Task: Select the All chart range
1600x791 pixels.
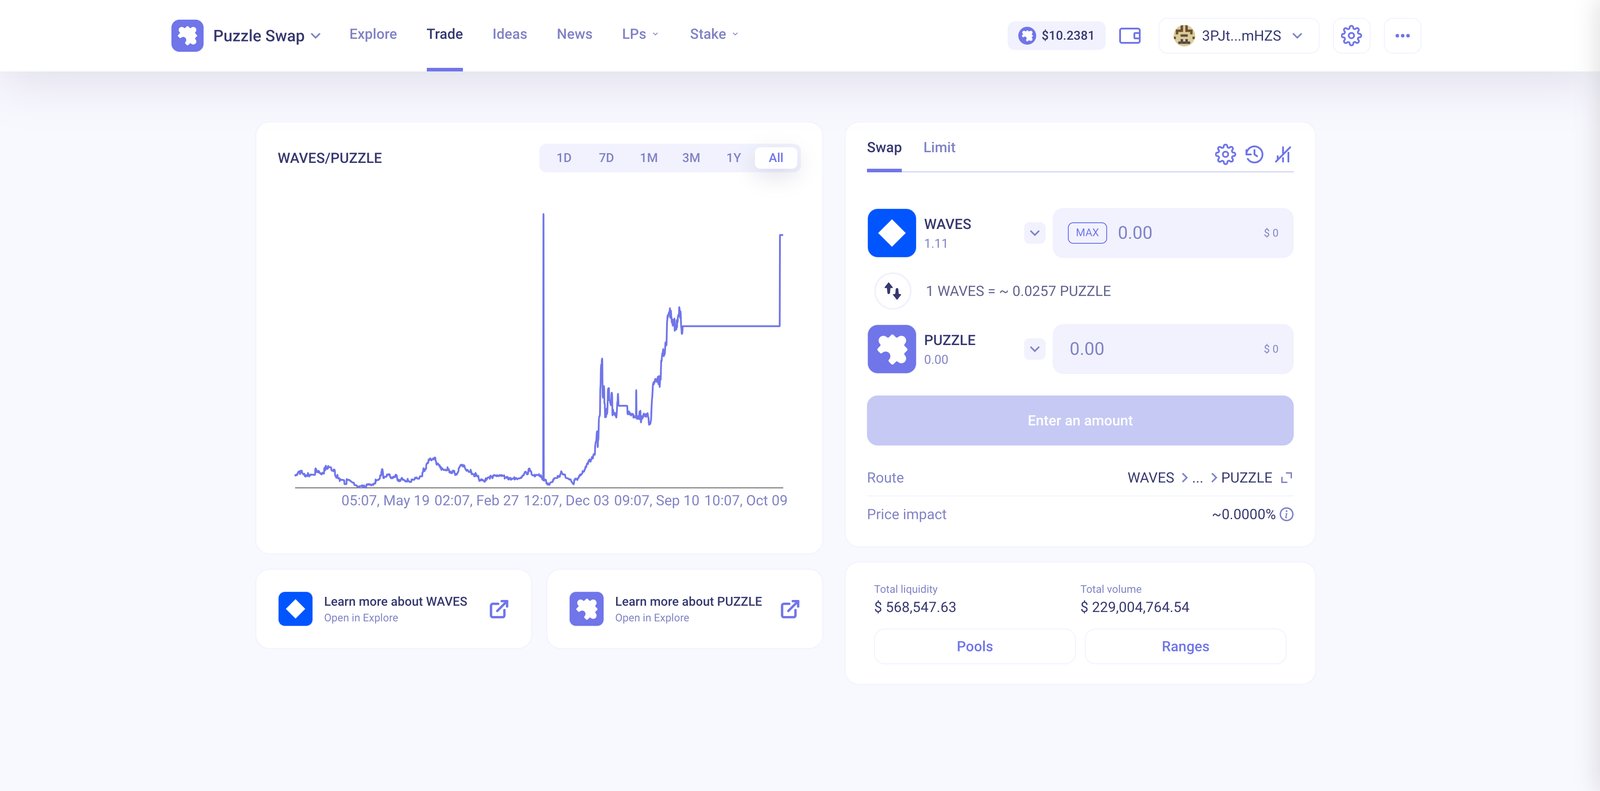Action: pyautogui.click(x=776, y=158)
